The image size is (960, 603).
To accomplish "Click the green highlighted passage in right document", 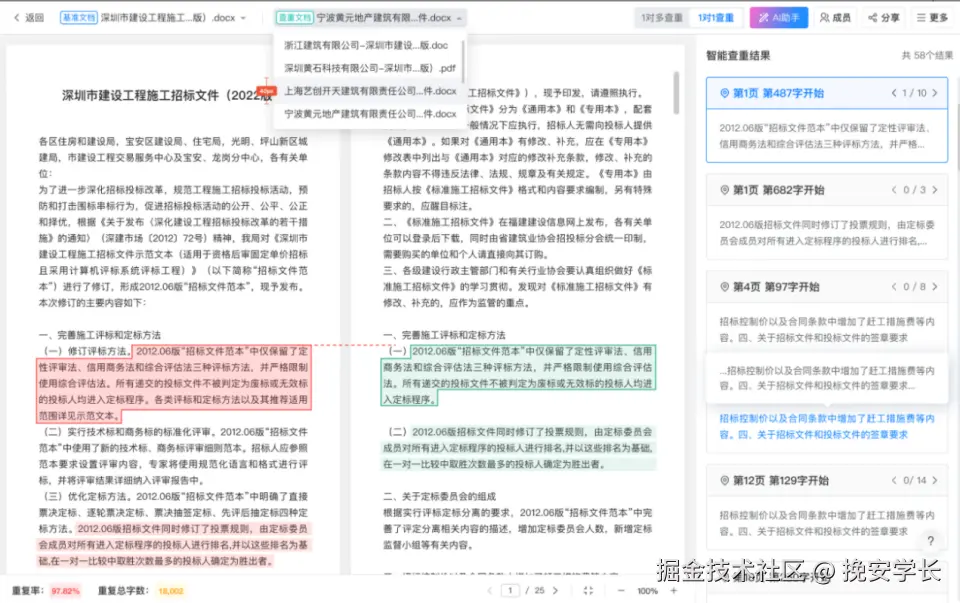I will coord(518,375).
